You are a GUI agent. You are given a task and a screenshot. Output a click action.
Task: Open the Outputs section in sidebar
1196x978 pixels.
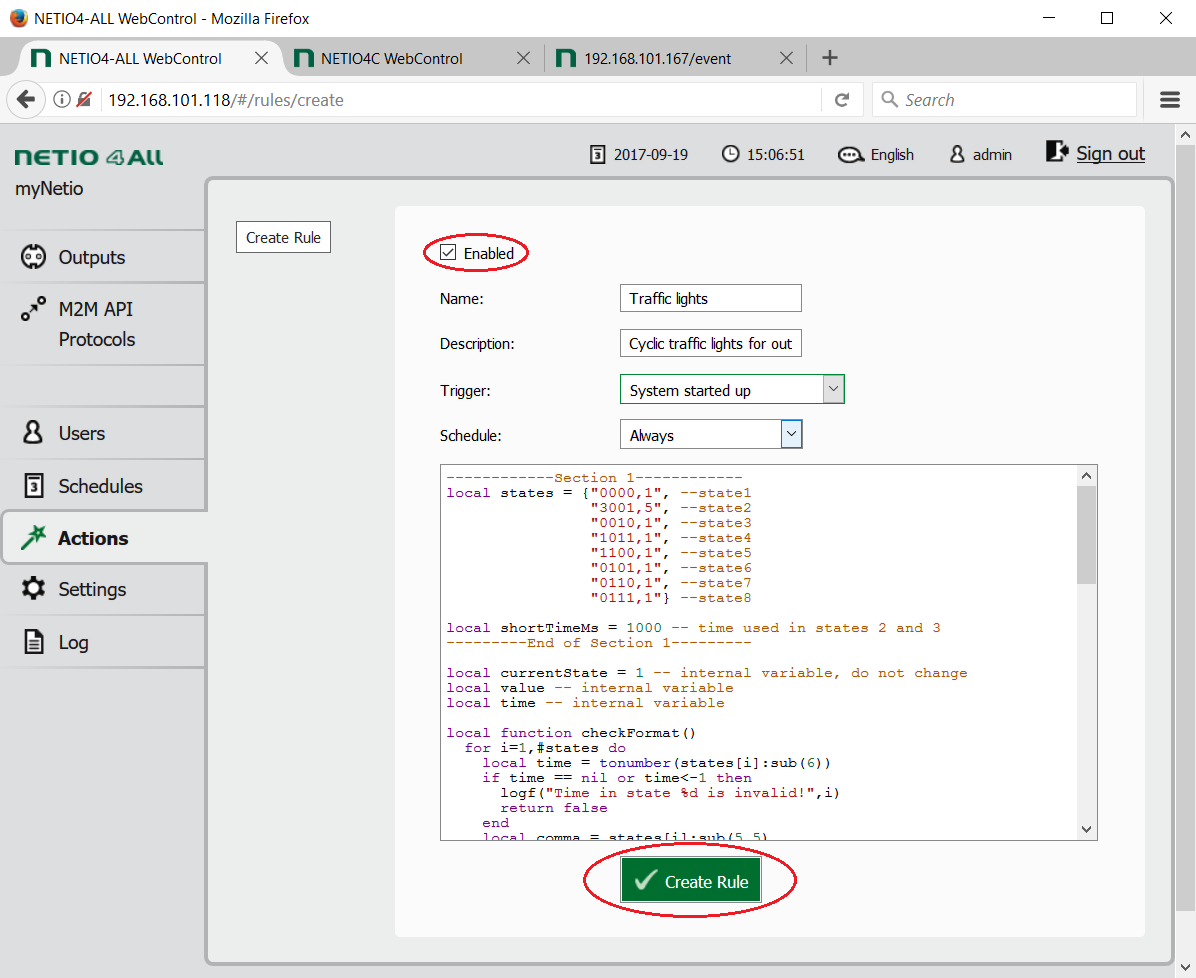(x=91, y=257)
